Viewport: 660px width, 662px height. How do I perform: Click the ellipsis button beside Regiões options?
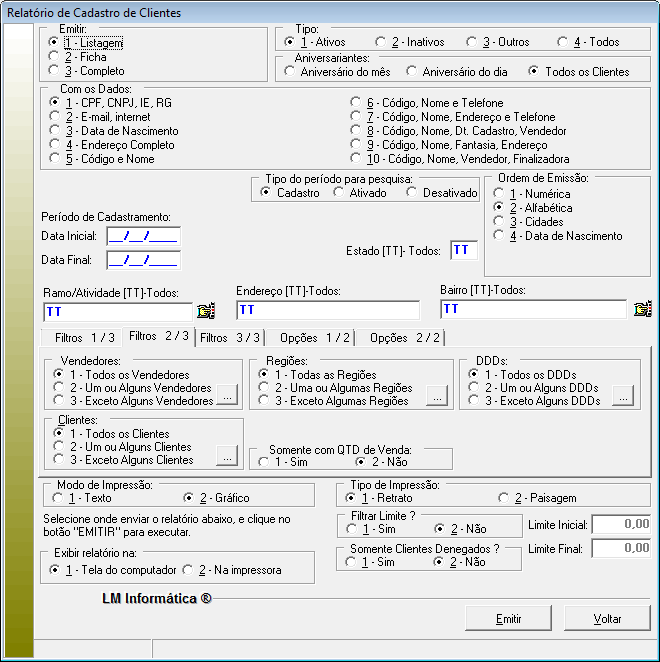[x=436, y=398]
